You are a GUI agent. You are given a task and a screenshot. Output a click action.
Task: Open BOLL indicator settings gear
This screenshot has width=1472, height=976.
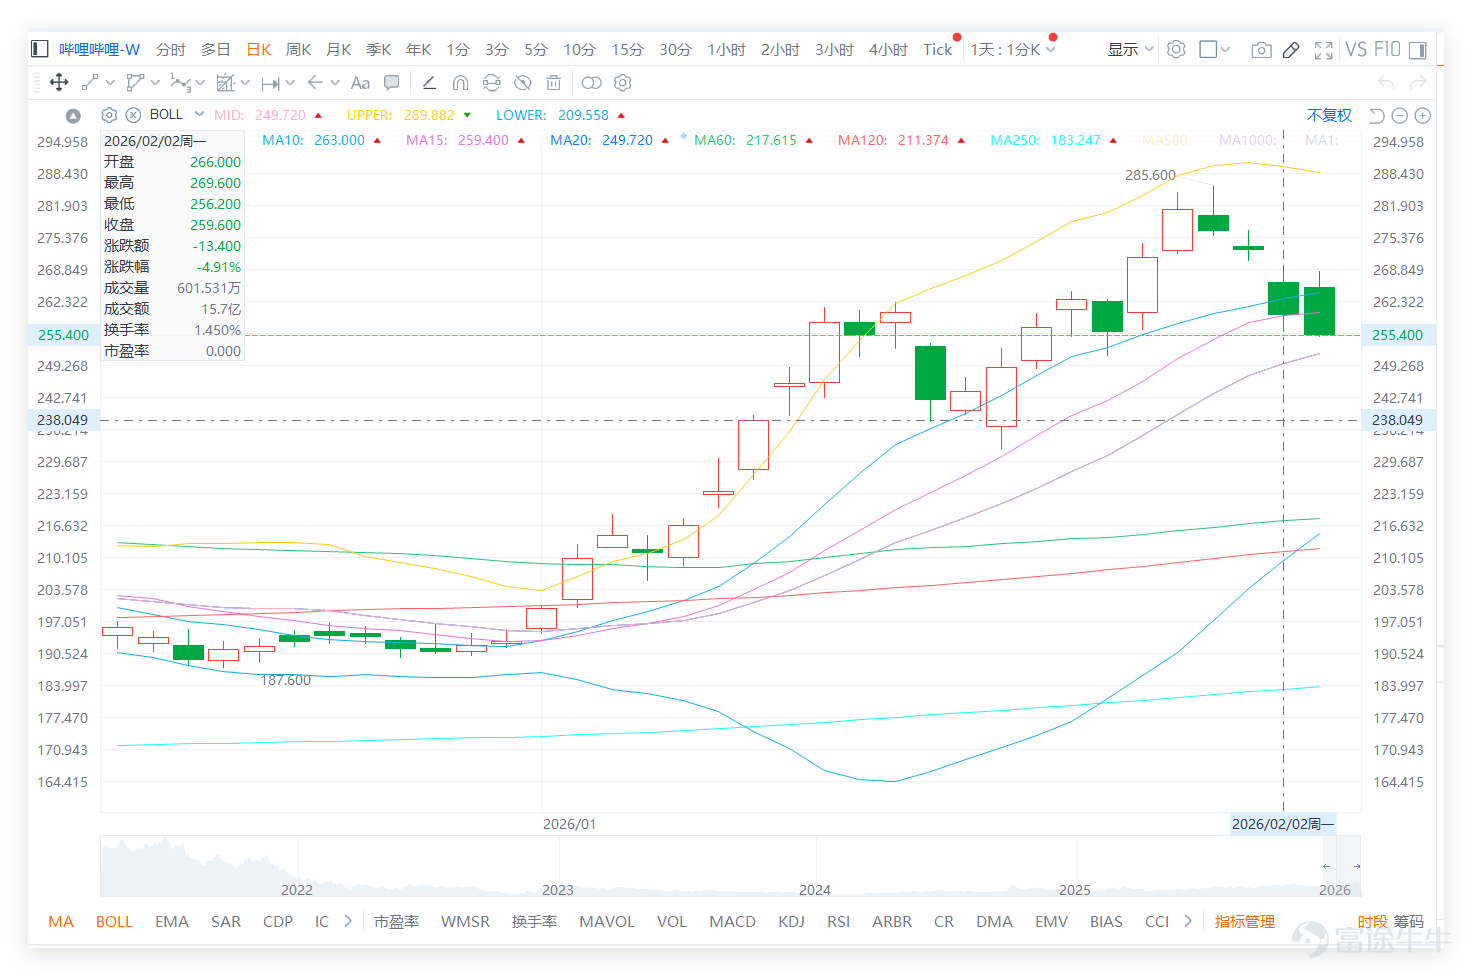click(110, 115)
